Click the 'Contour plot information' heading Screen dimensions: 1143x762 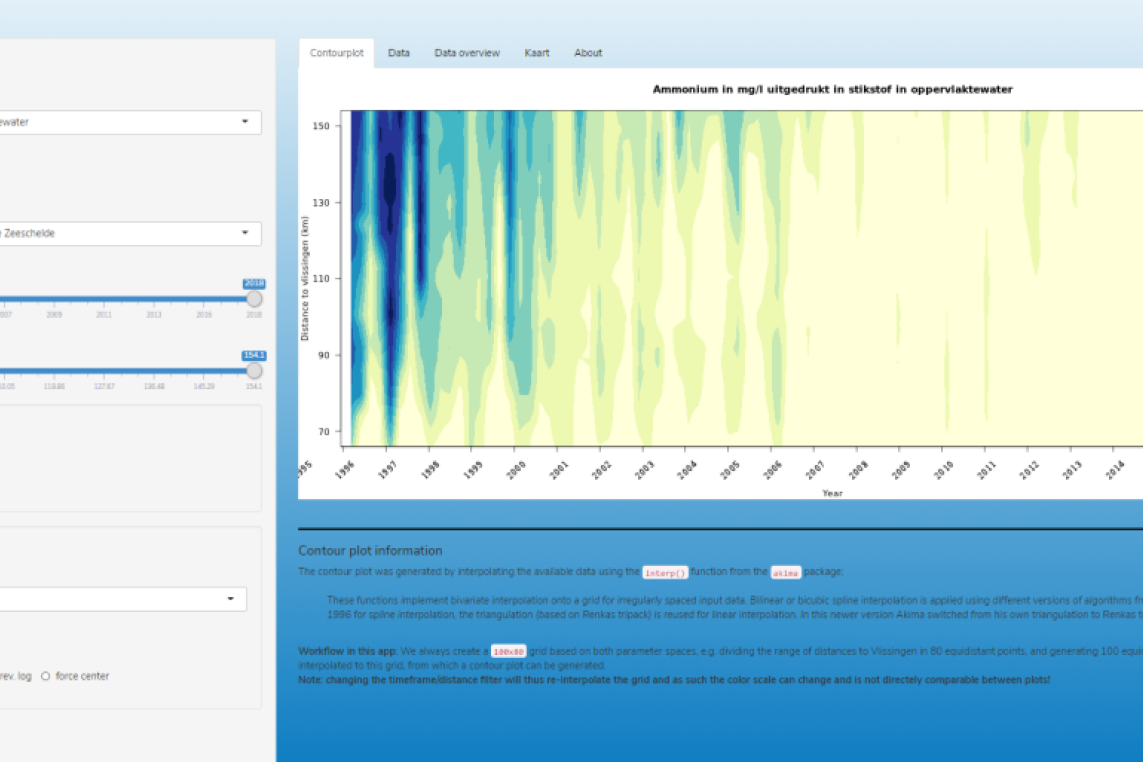coord(370,550)
